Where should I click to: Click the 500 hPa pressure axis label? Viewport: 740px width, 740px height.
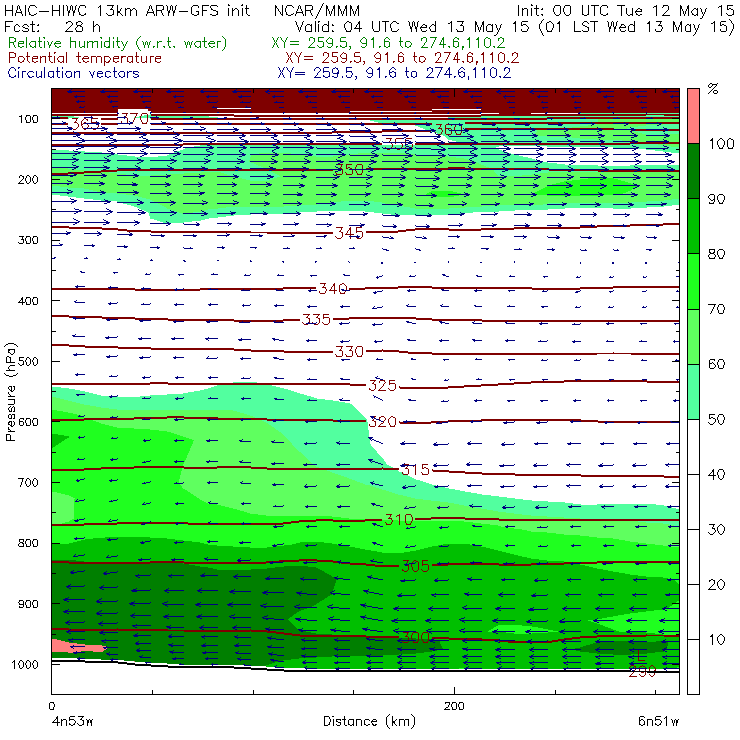[x=28, y=362]
